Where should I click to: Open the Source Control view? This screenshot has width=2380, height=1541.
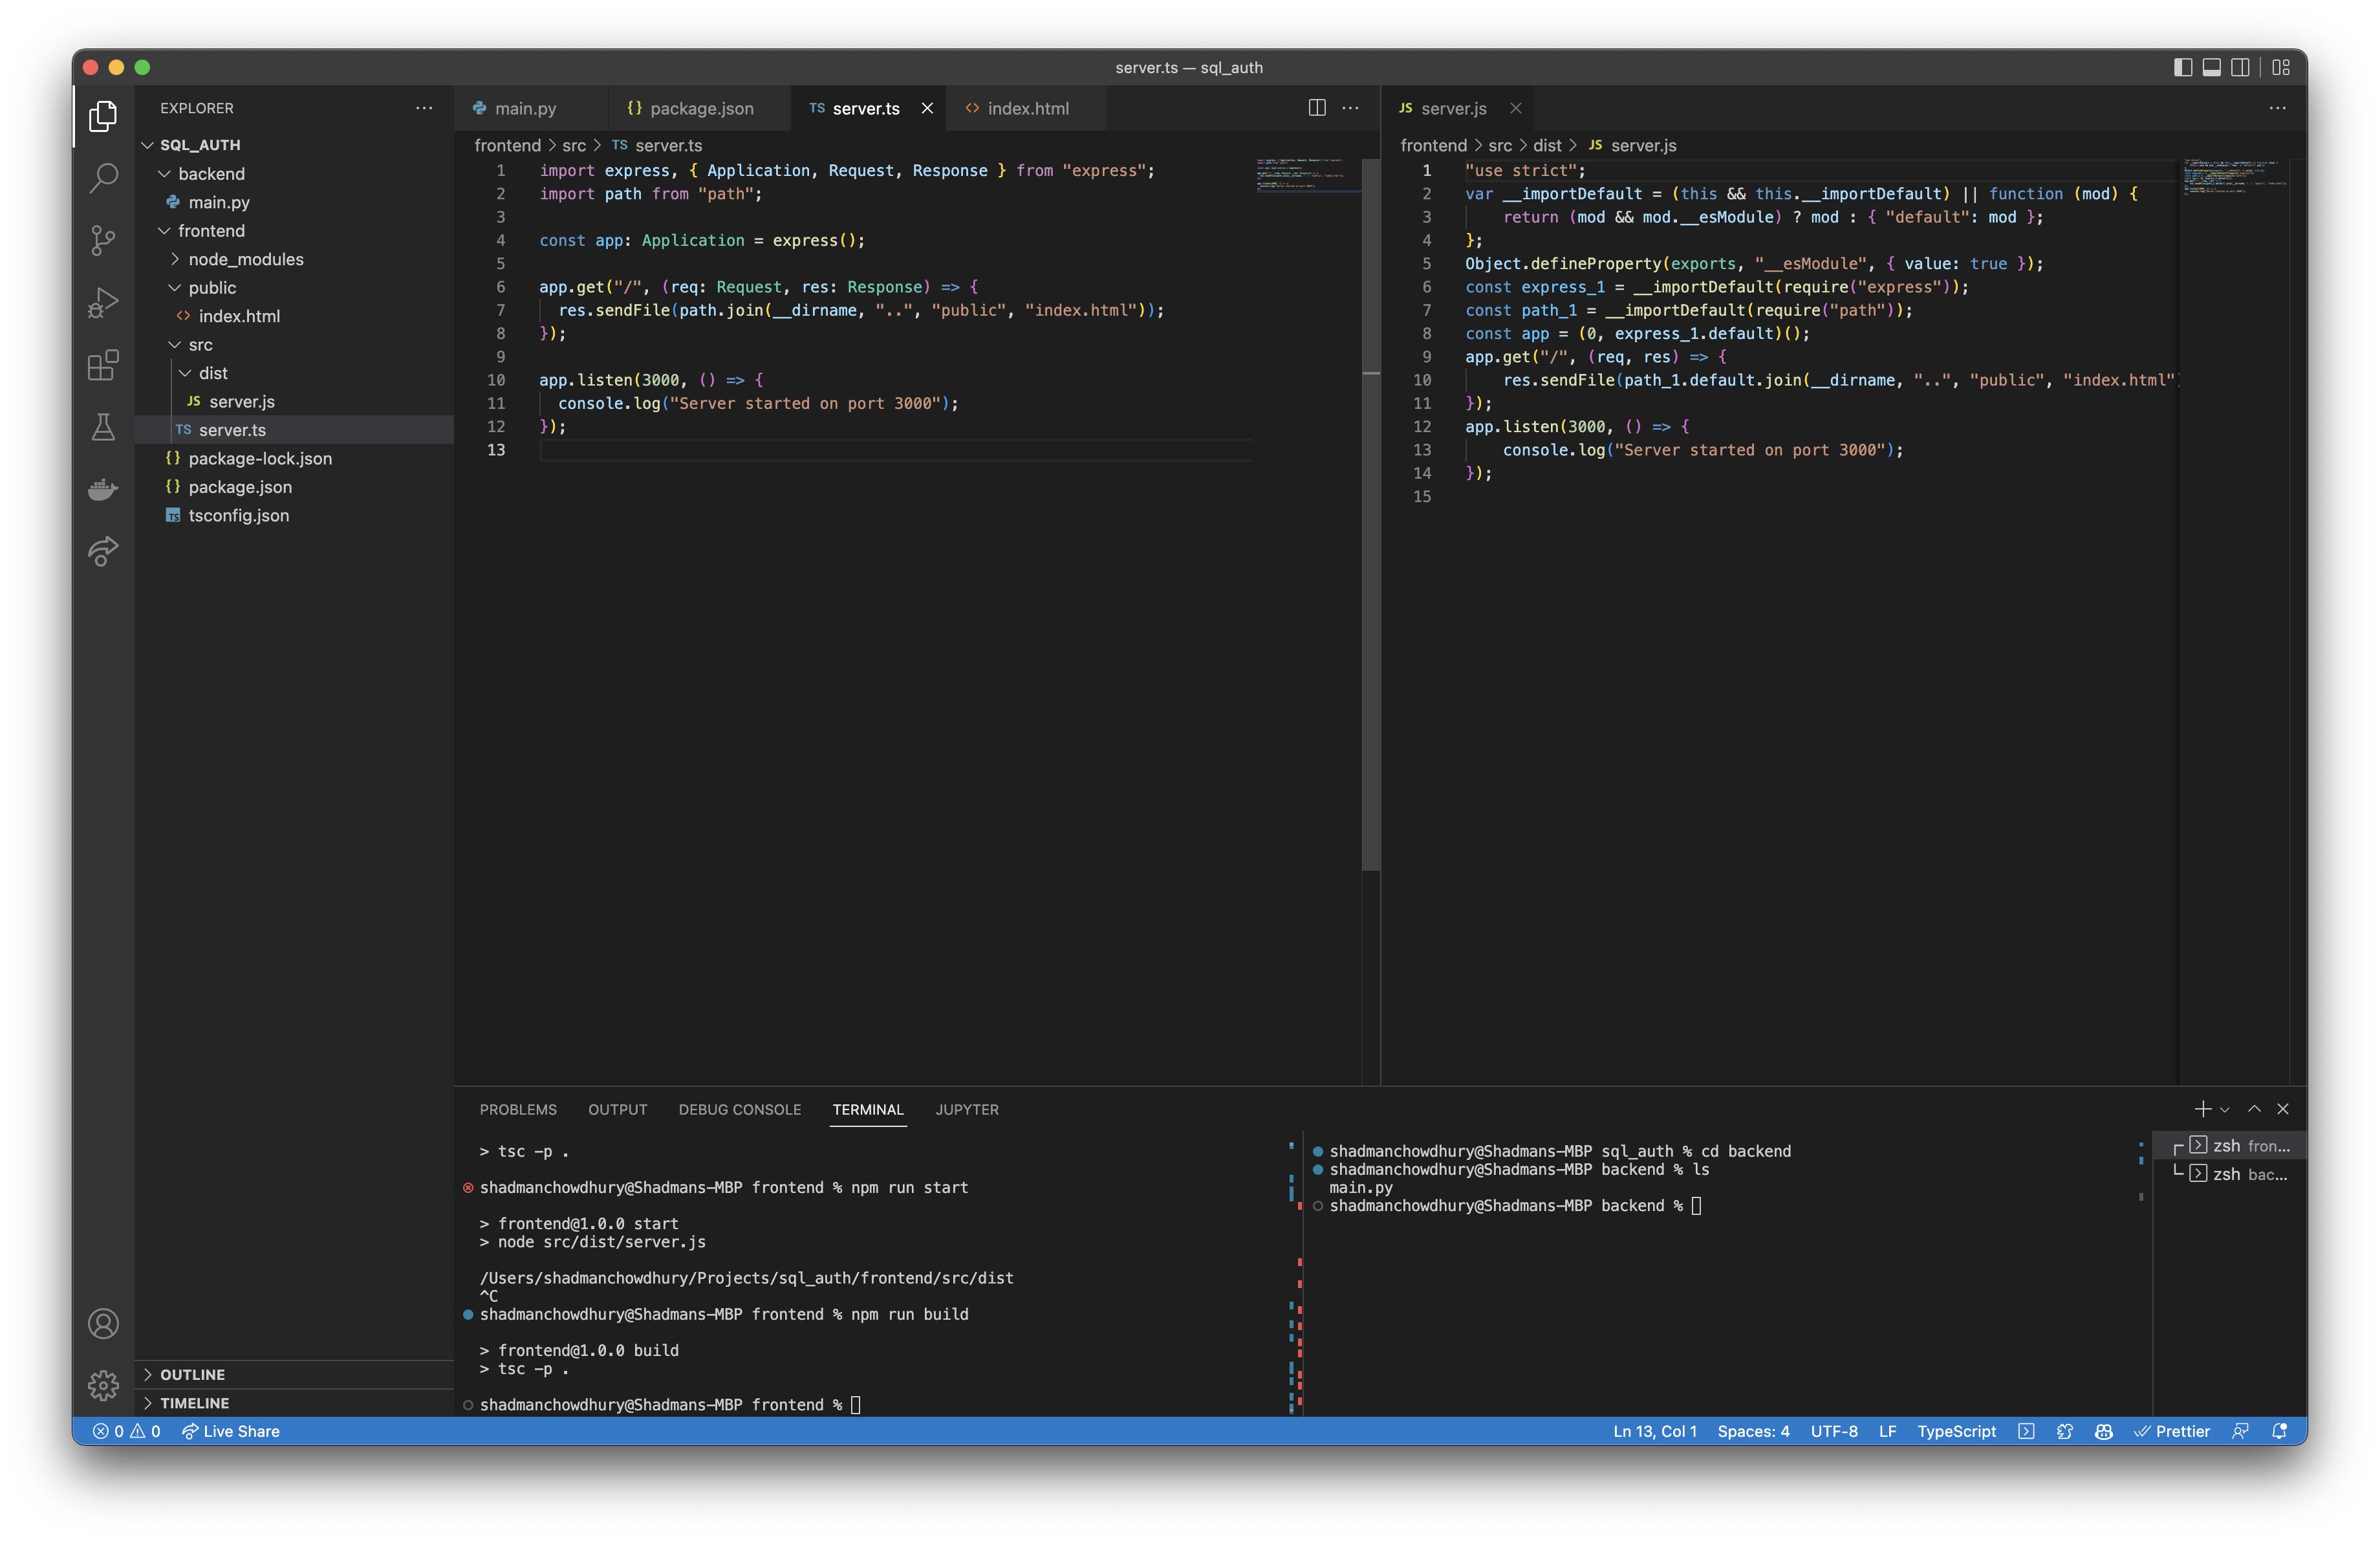click(103, 240)
